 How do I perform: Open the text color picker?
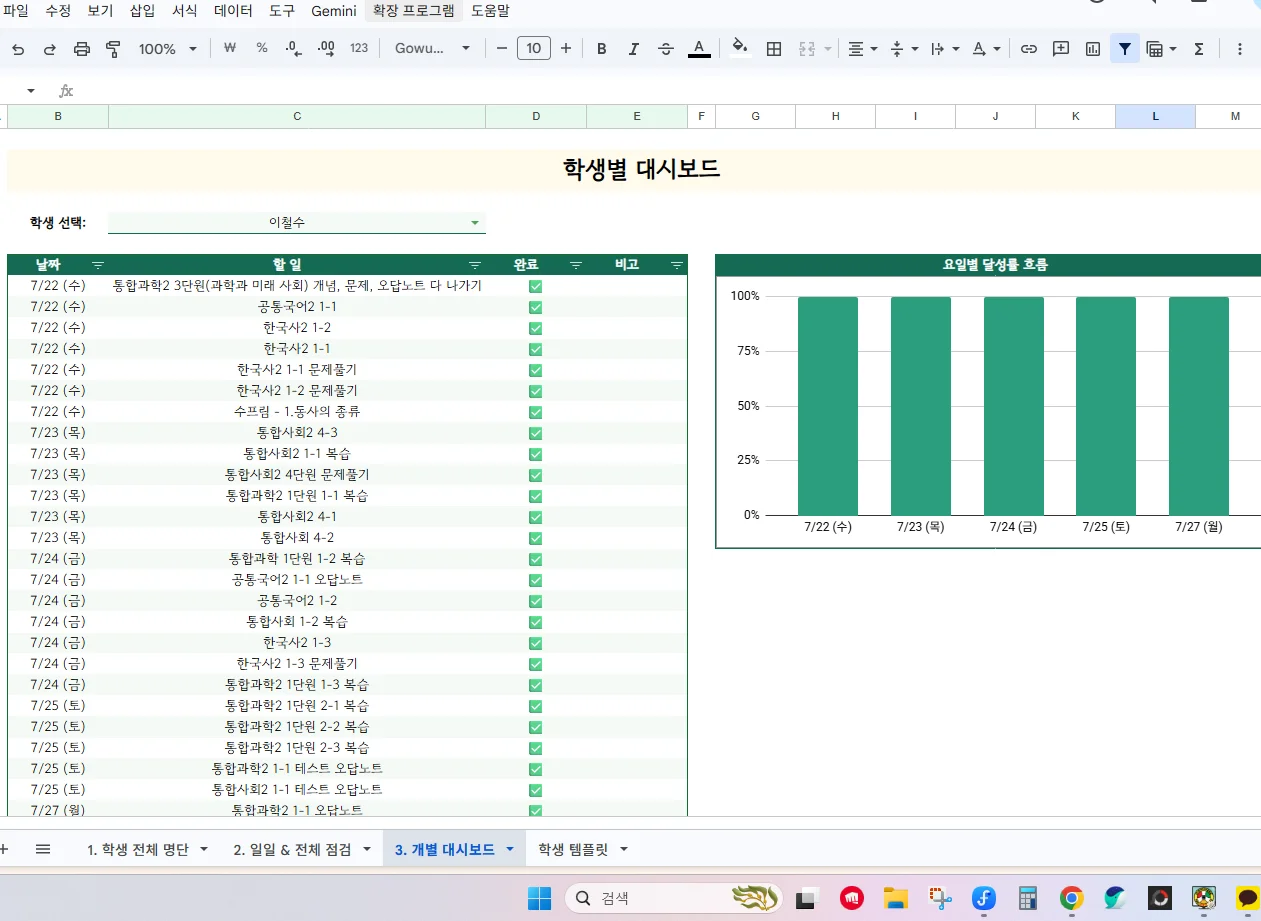coord(699,48)
